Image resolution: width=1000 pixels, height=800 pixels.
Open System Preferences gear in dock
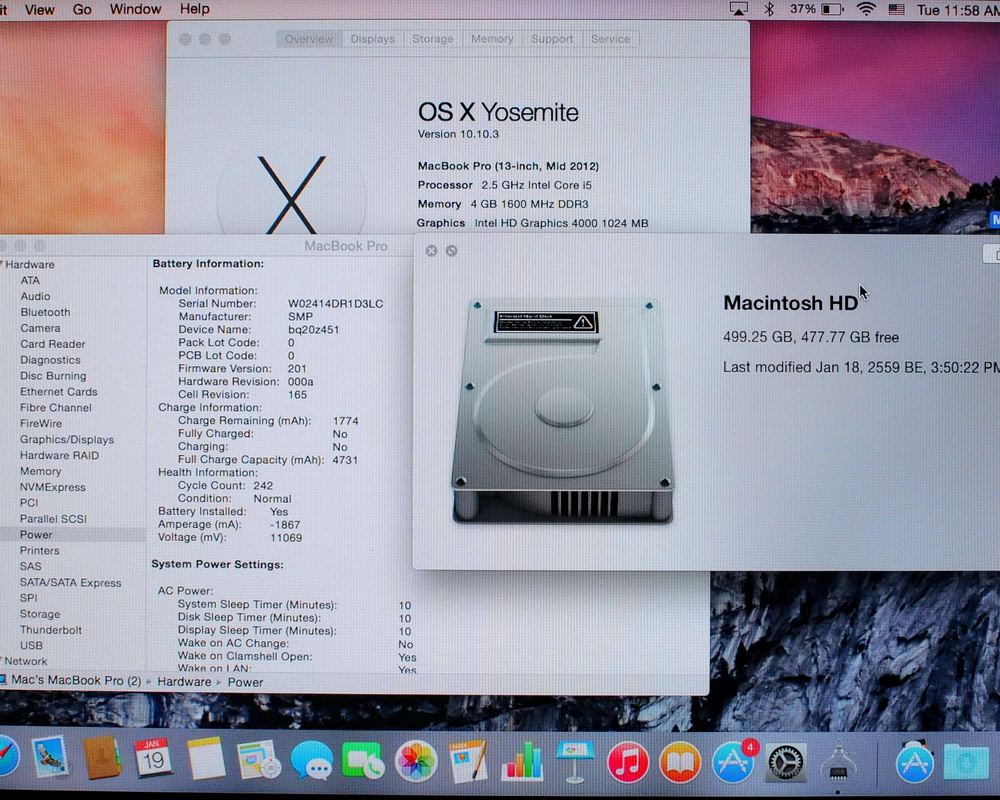(786, 762)
